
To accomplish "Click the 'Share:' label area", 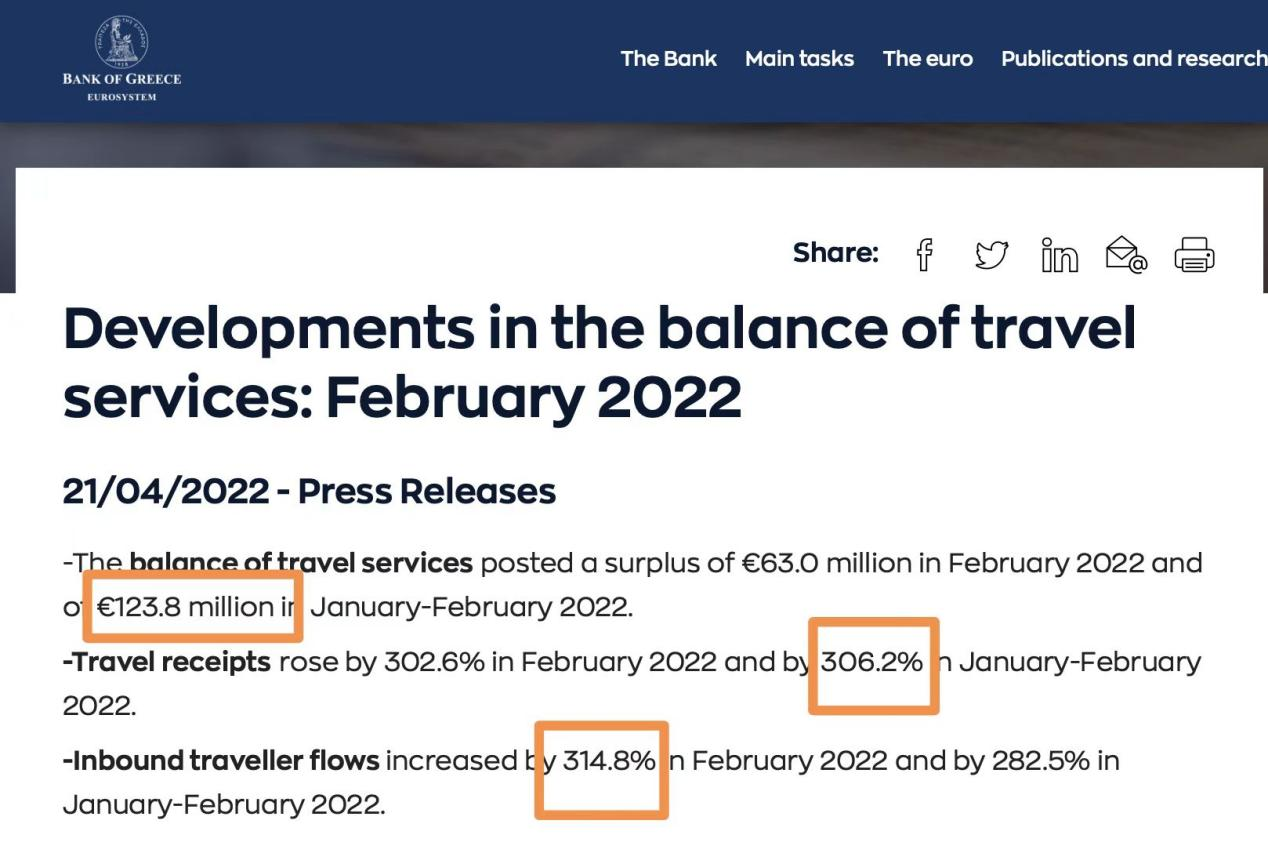I will (835, 254).
